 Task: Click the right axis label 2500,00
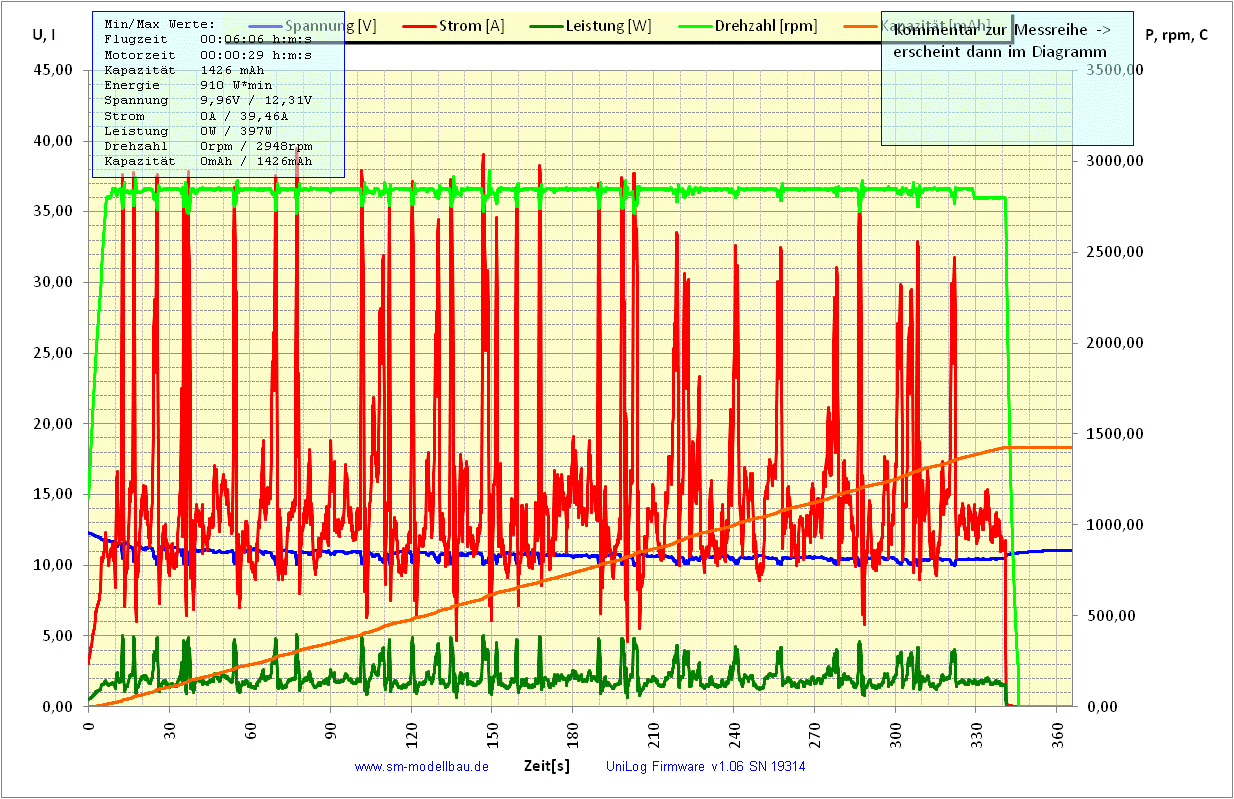coord(1114,252)
